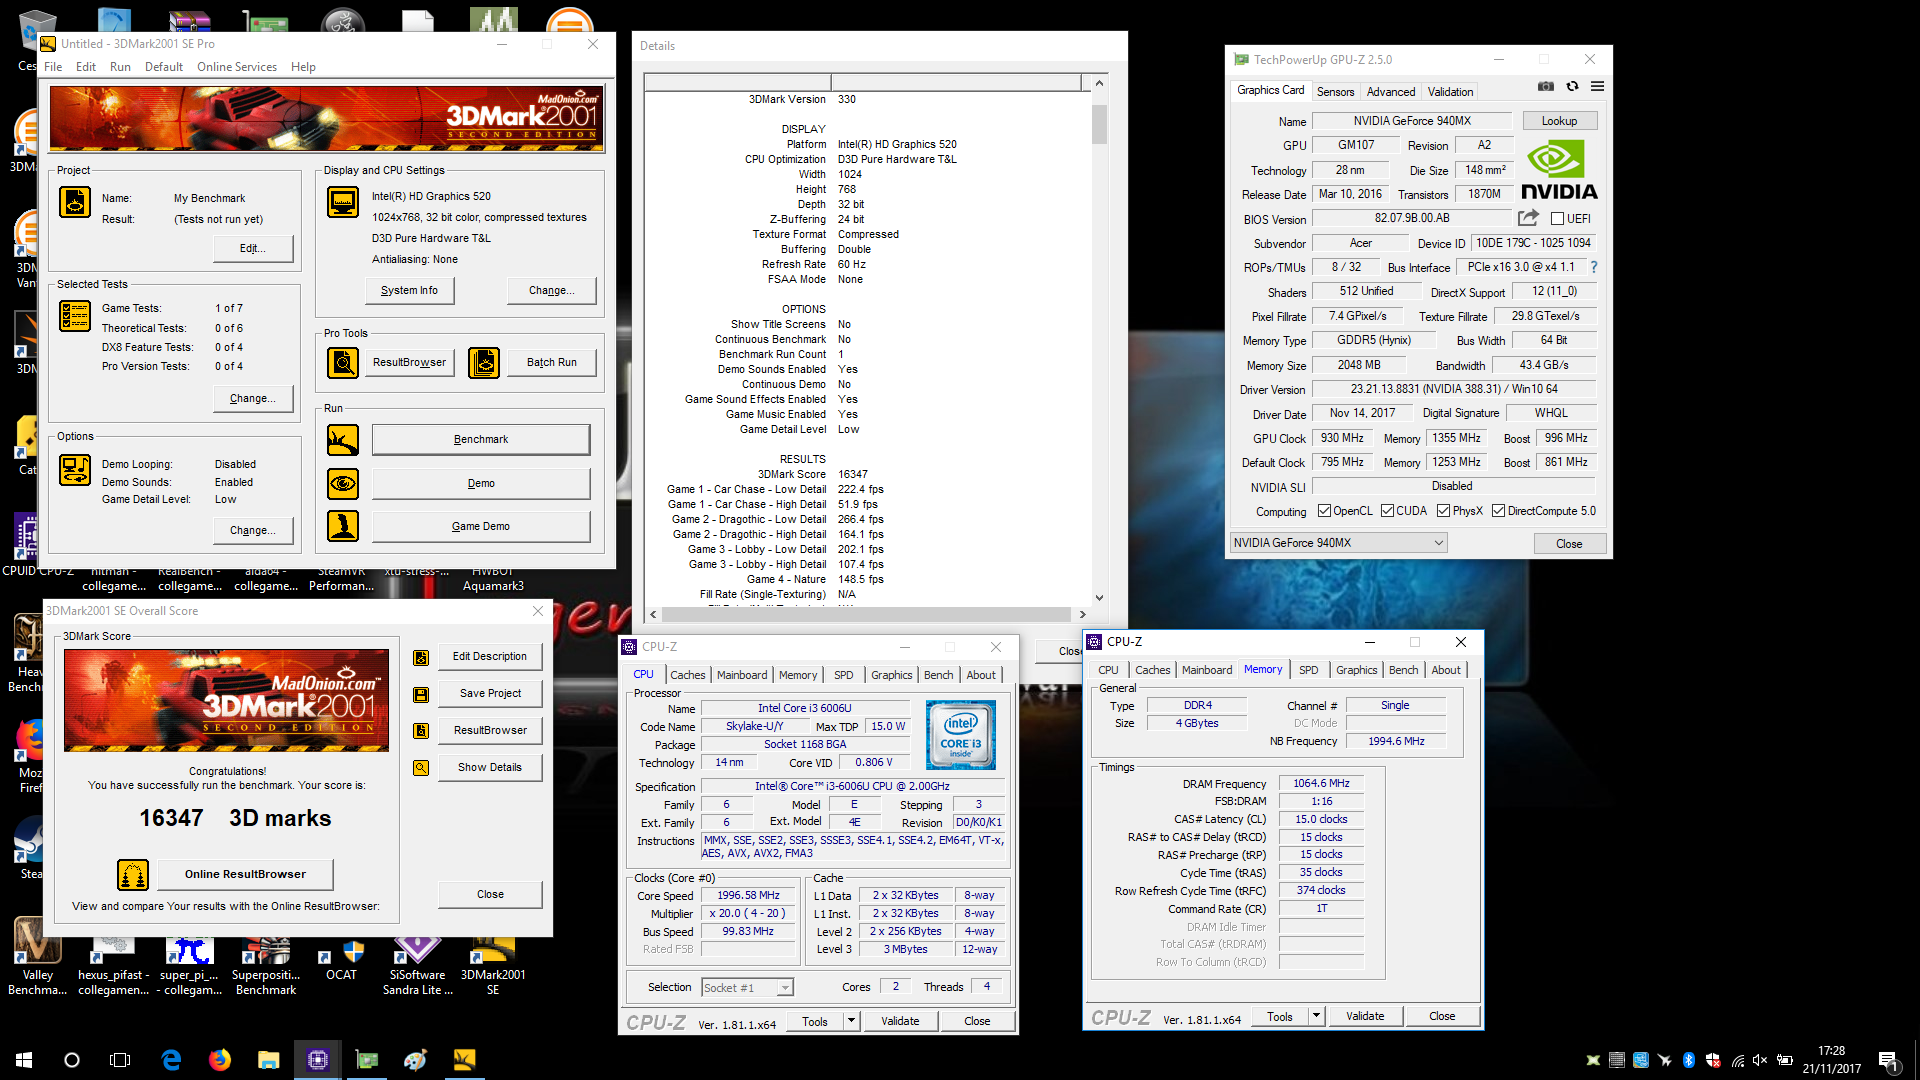Open the Caches tab in CPU-Z CPU window
Viewport: 1920px width, 1080px height.
point(687,675)
